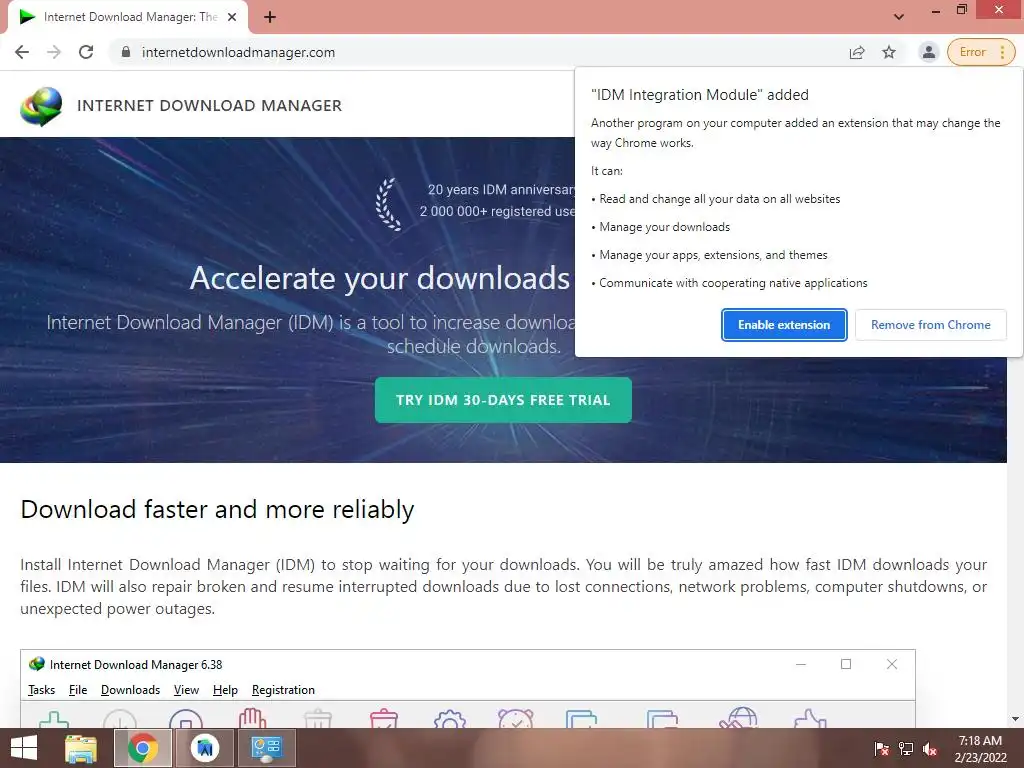Click Enable extension button
The image size is (1024, 768).
pos(784,325)
